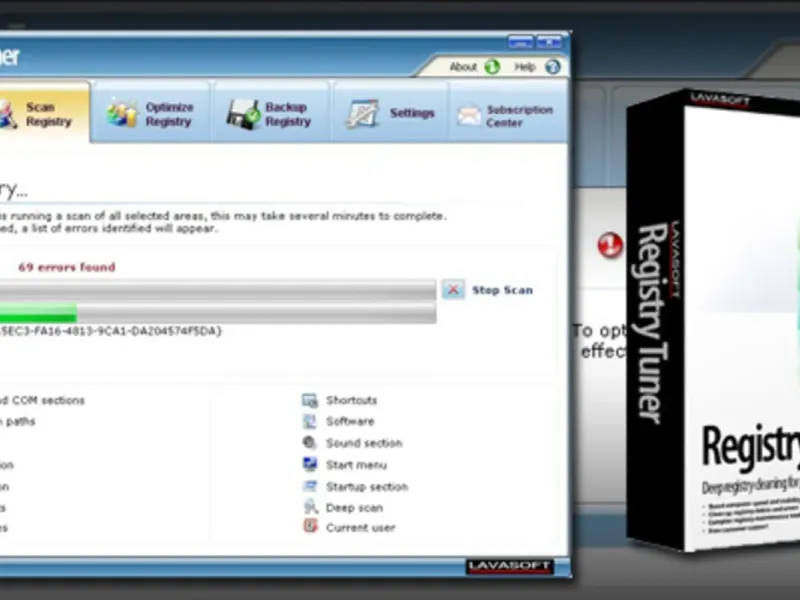Select the Start menu text label
800x600 pixels.
(x=356, y=465)
